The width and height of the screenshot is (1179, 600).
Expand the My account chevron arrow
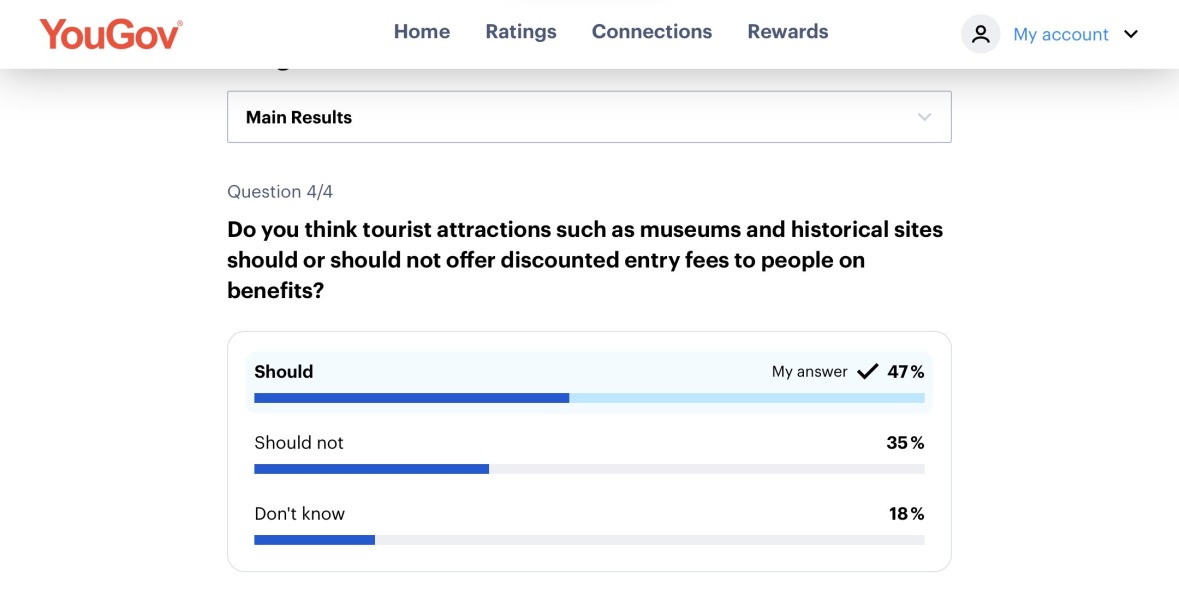click(1131, 34)
